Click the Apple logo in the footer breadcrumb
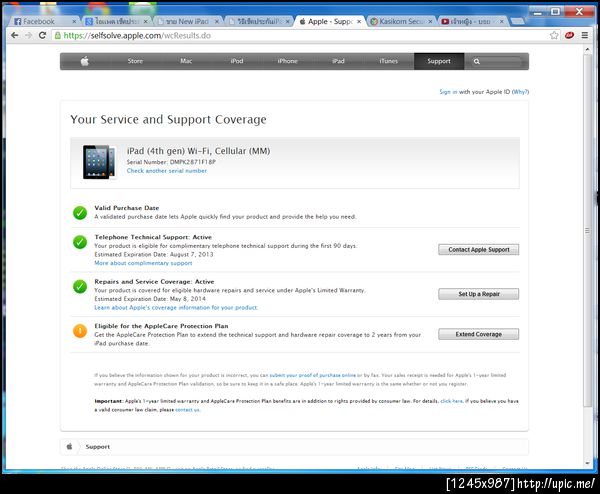The width and height of the screenshot is (600, 494). tap(69, 447)
